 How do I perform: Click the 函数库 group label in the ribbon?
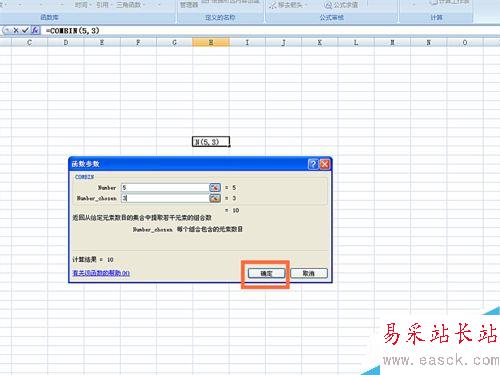coord(49,17)
